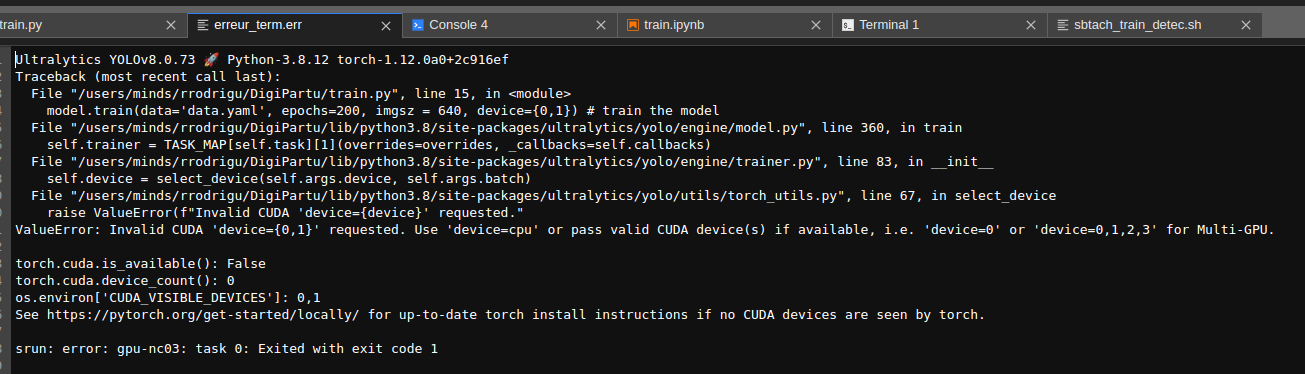Click the Terminal 1 tab icon
This screenshot has height=374, width=1305.
point(848,24)
